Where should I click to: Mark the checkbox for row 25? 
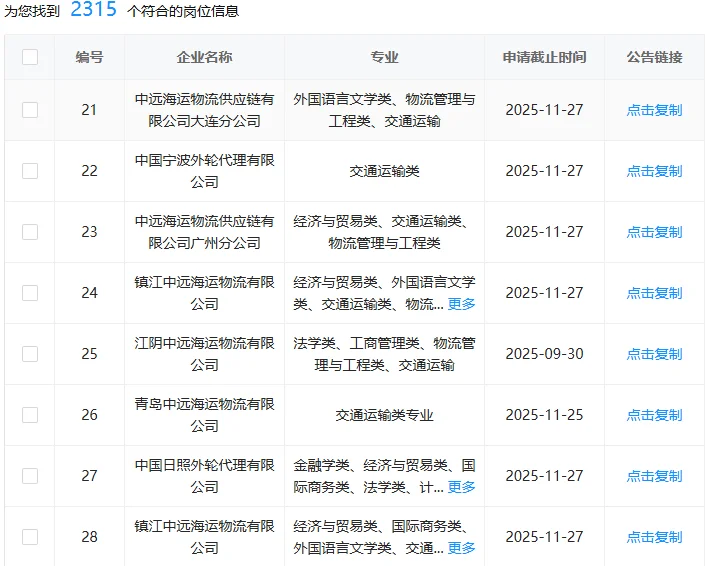[x=30, y=354]
